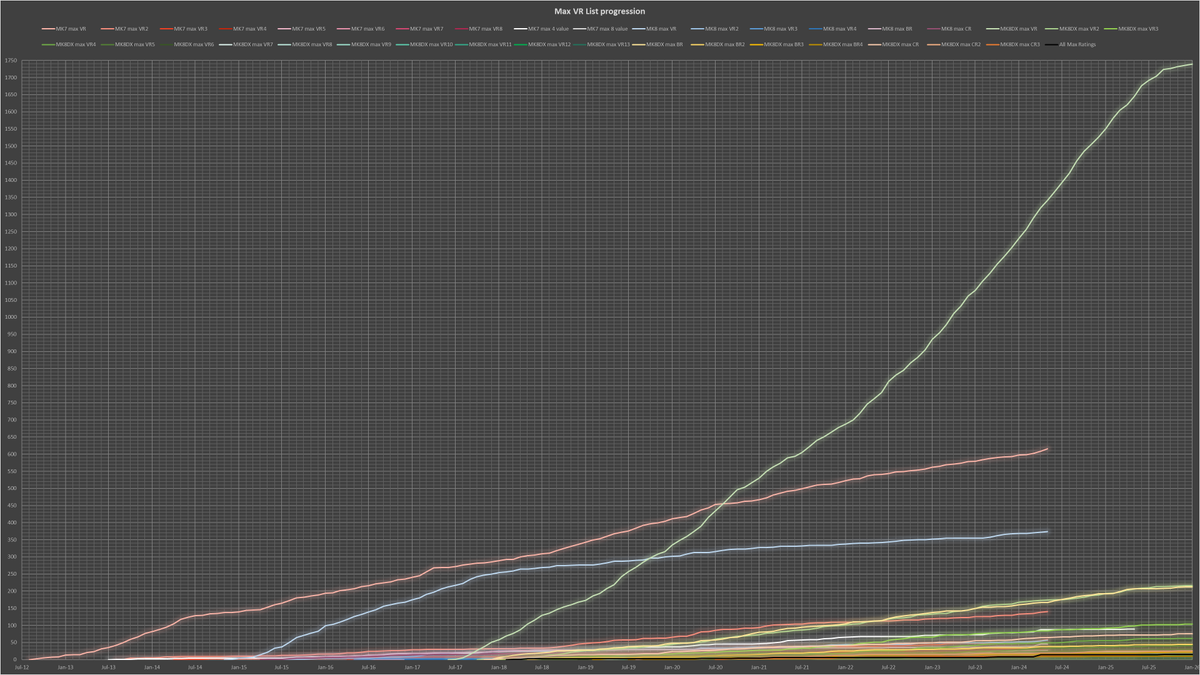Viewport: 1200px width, 675px height.
Task: Select the MK8DX max BR4 legend entry
Action: (837, 44)
